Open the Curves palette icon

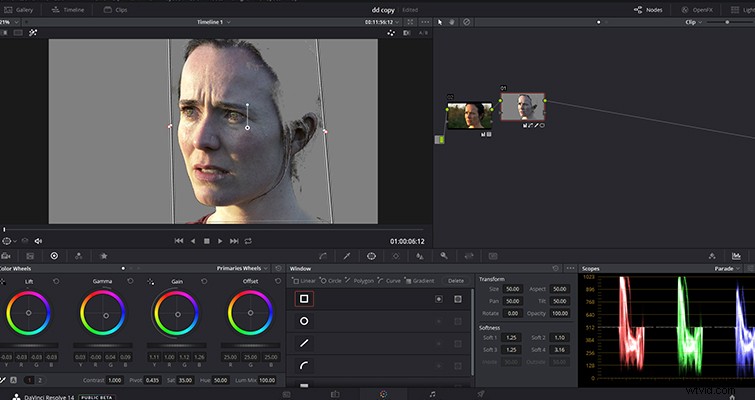[323, 256]
